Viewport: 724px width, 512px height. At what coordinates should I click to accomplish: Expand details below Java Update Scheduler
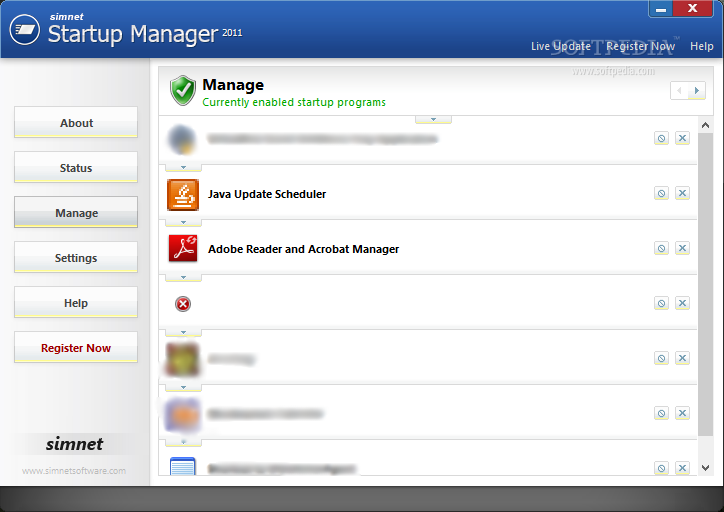pyautogui.click(x=183, y=223)
